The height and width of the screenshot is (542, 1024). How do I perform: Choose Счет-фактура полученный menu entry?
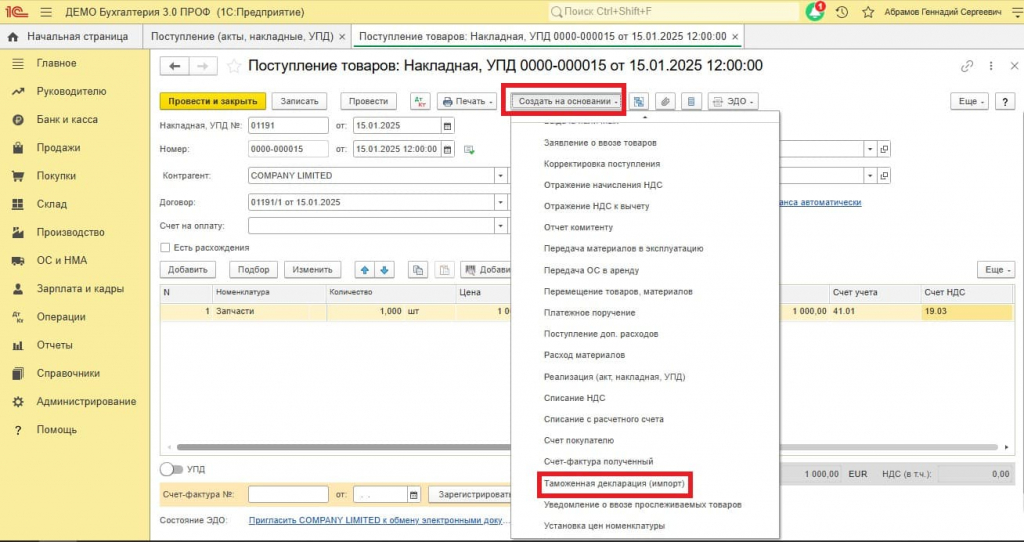598,462
